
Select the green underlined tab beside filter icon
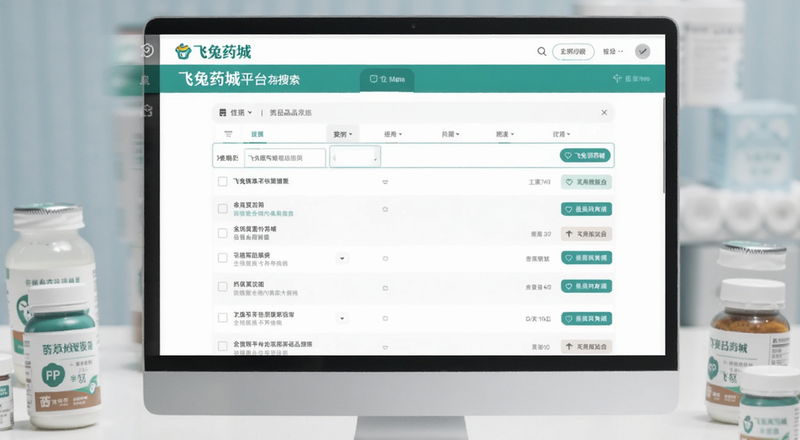257,134
